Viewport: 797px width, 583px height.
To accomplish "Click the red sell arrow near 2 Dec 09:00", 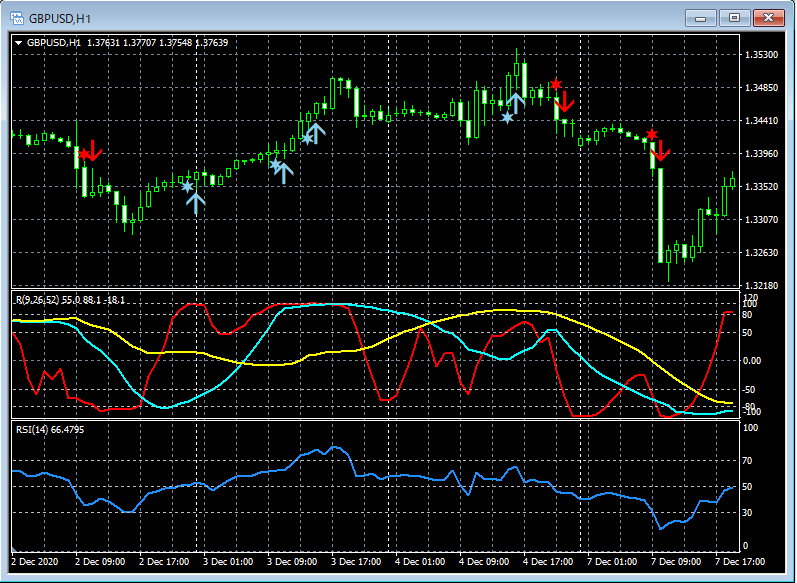I will pos(93,151).
